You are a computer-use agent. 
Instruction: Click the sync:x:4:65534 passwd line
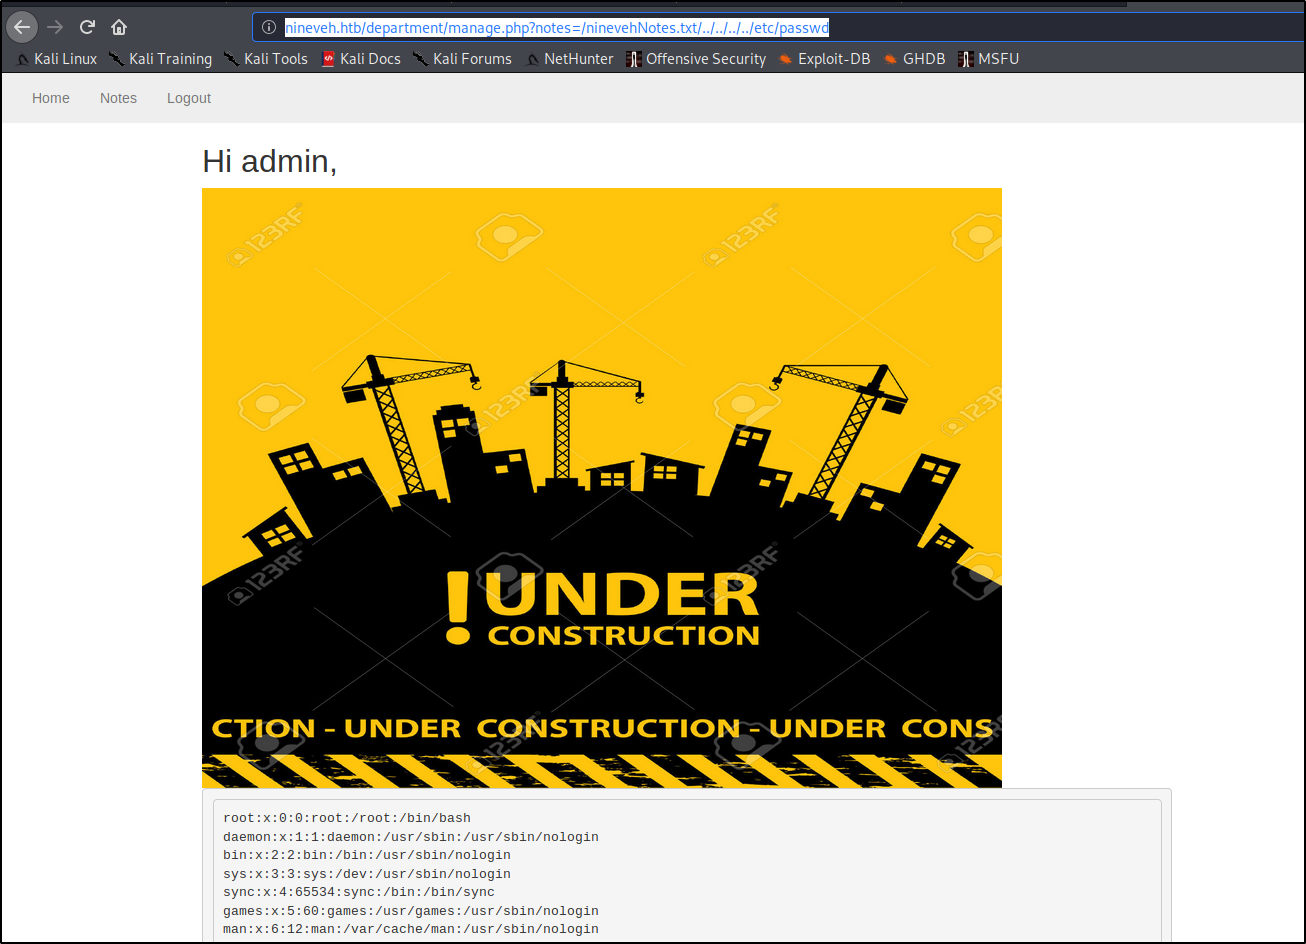click(359, 892)
